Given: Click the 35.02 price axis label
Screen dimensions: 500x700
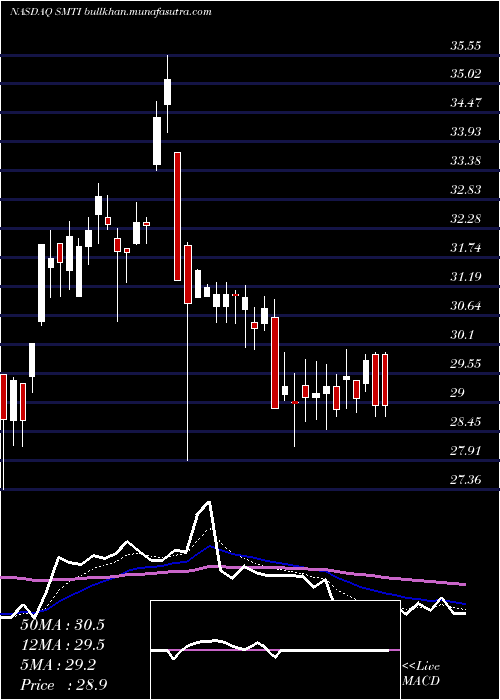Looking at the screenshot, I should (466, 74).
